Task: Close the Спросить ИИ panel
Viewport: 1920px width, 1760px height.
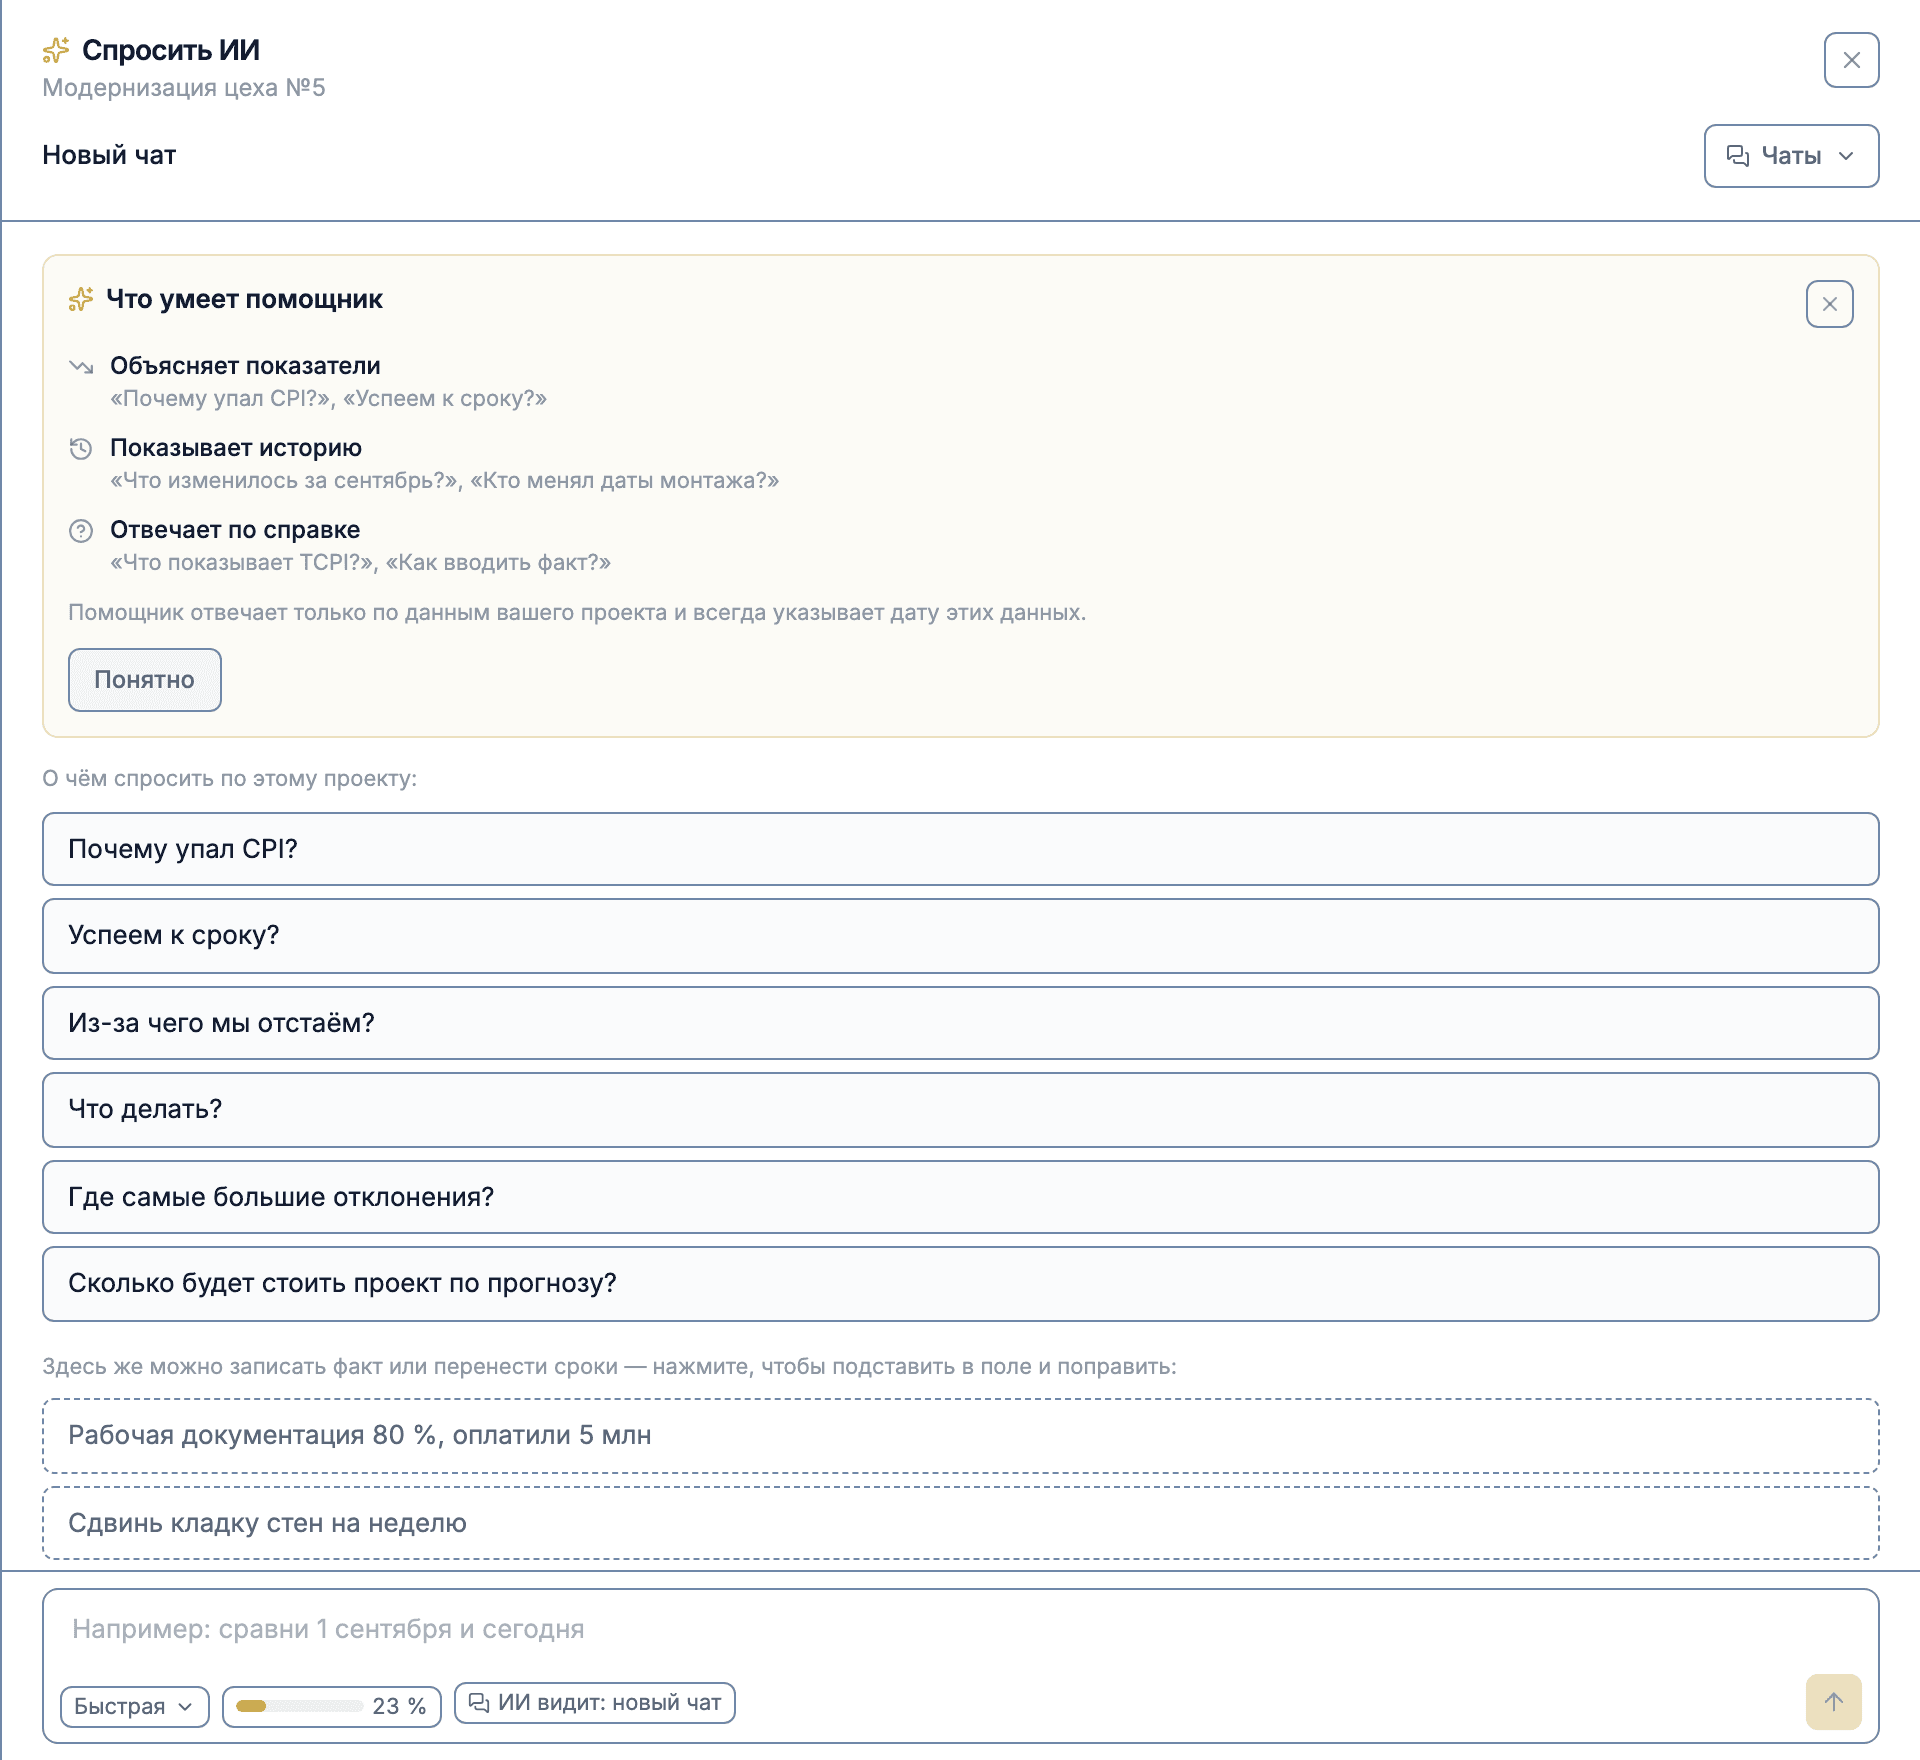Action: [1851, 60]
